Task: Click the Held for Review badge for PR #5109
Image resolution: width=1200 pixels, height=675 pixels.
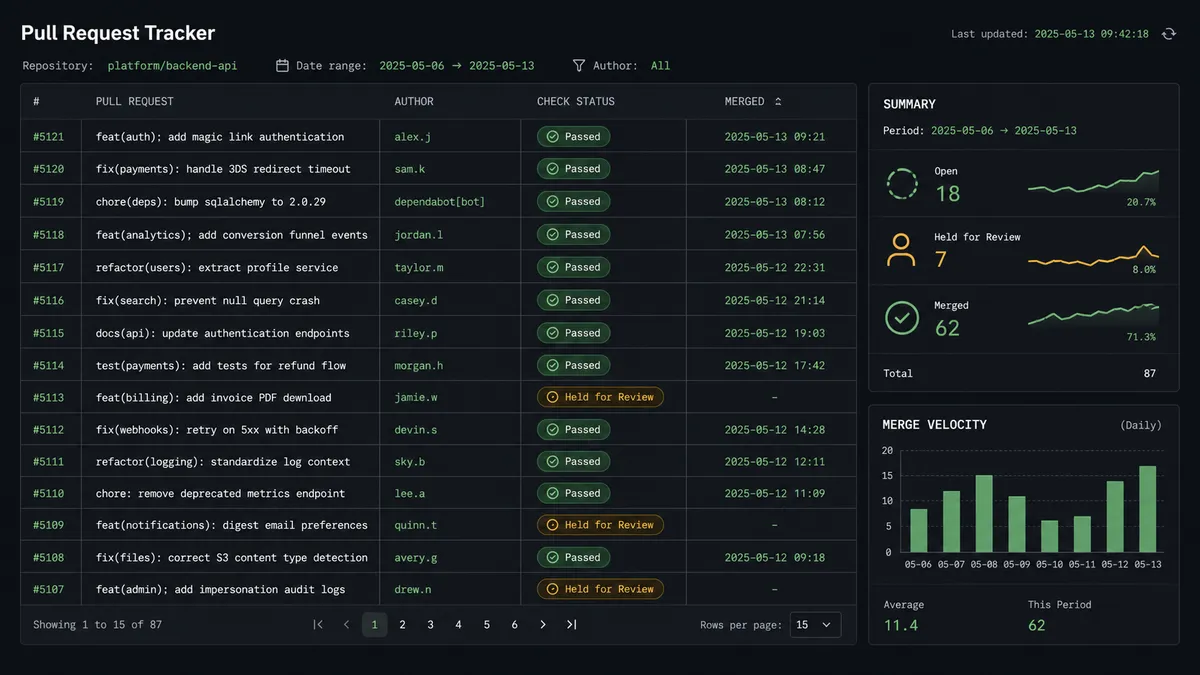Action: (x=600, y=525)
